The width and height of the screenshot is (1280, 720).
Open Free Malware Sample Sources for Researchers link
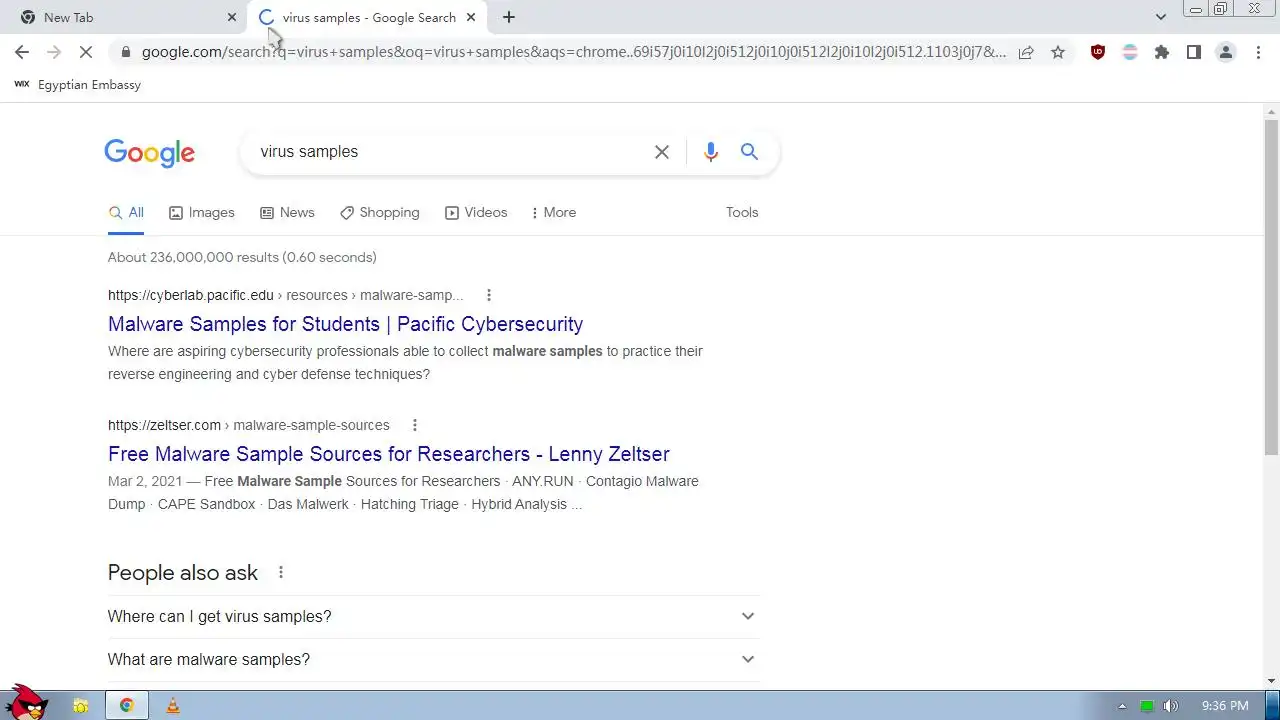[x=389, y=454]
